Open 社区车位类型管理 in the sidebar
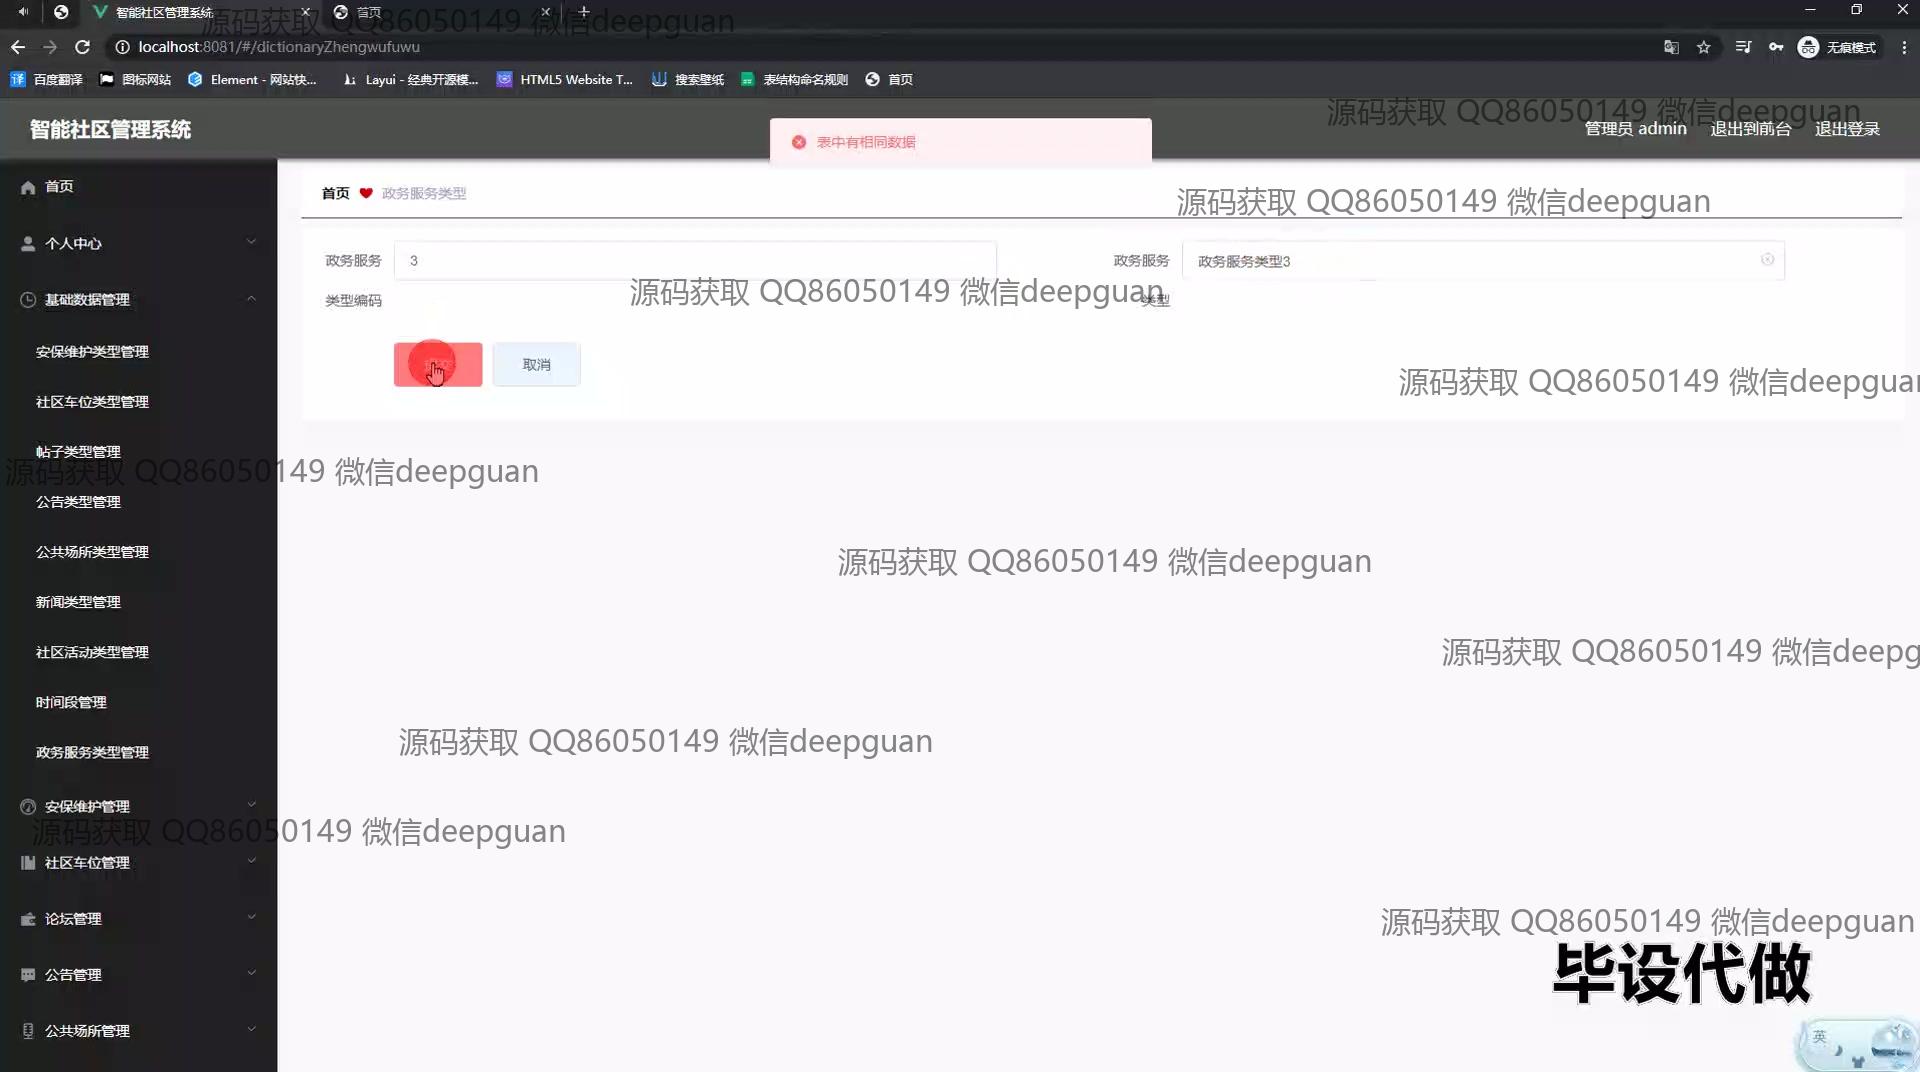This screenshot has width=1920, height=1072. tap(92, 402)
